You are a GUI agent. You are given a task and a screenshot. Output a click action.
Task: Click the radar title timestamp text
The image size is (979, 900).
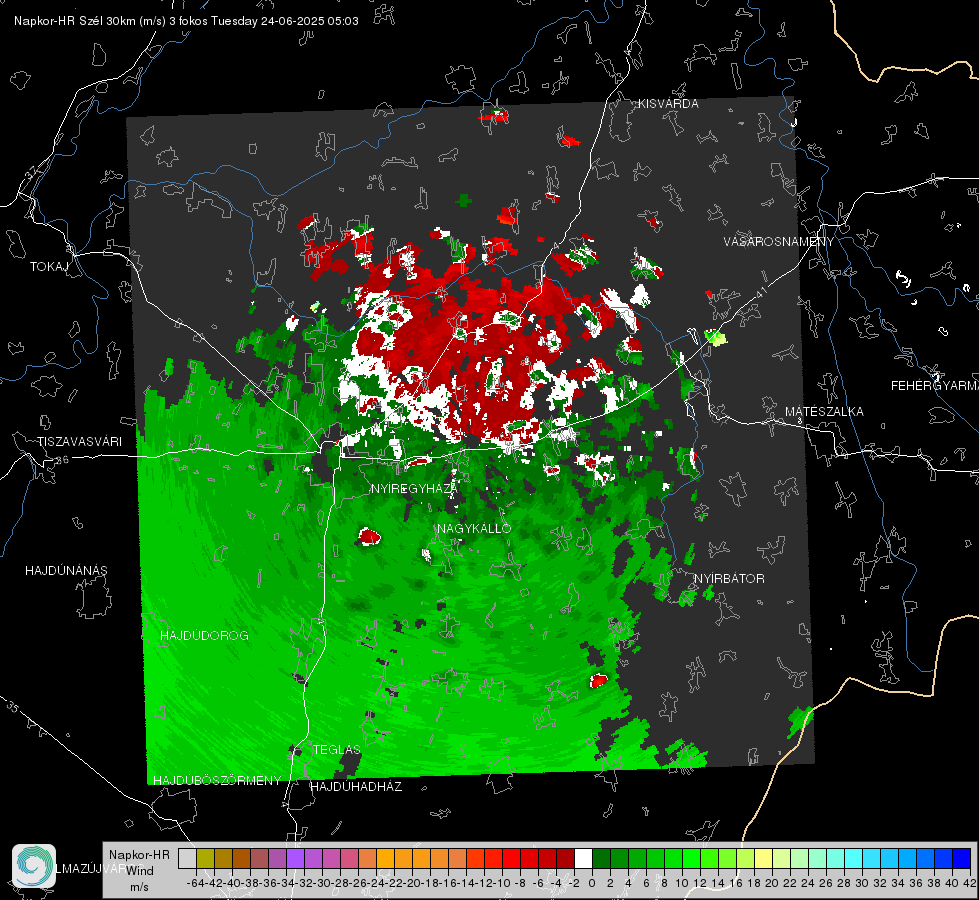(186, 21)
